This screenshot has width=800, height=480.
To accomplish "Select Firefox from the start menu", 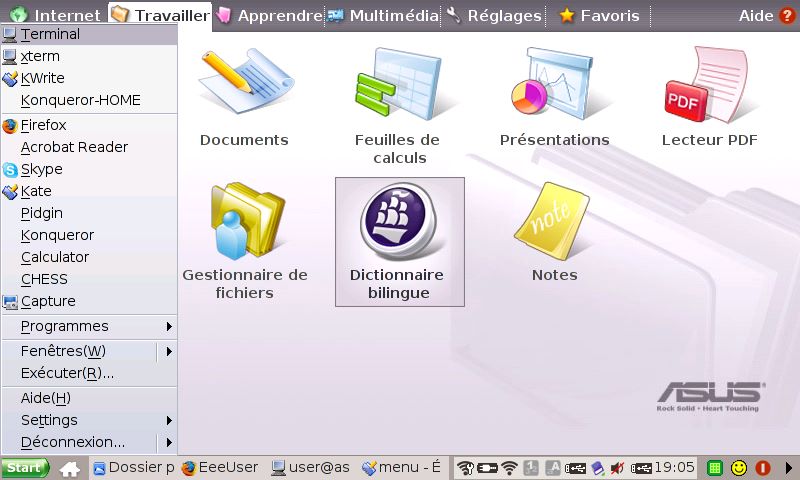I will click(x=44, y=125).
